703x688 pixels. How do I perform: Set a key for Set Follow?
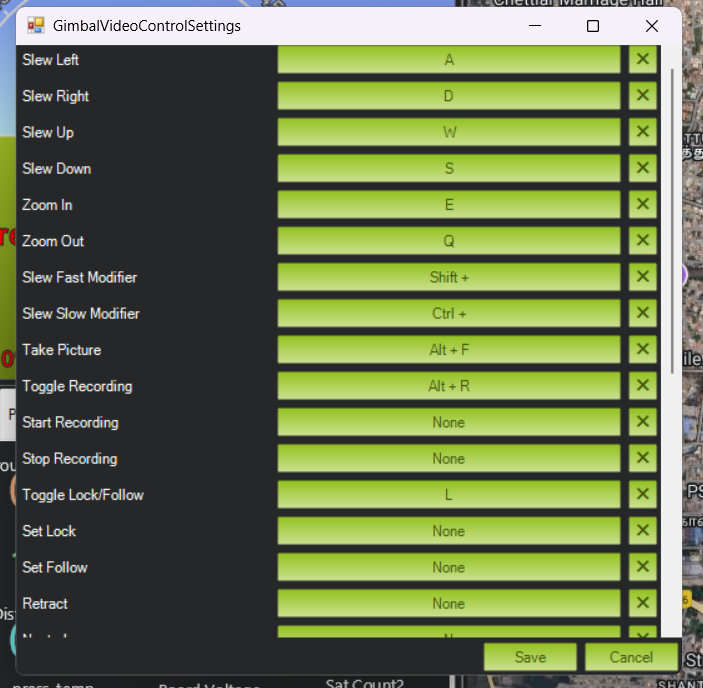coord(449,567)
